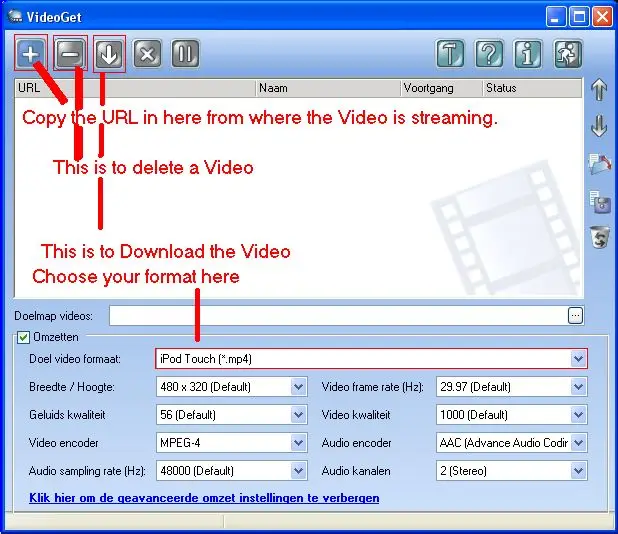The height and width of the screenshot is (534, 618).
Task: Click the minus icon to remove a video
Action: point(70,53)
